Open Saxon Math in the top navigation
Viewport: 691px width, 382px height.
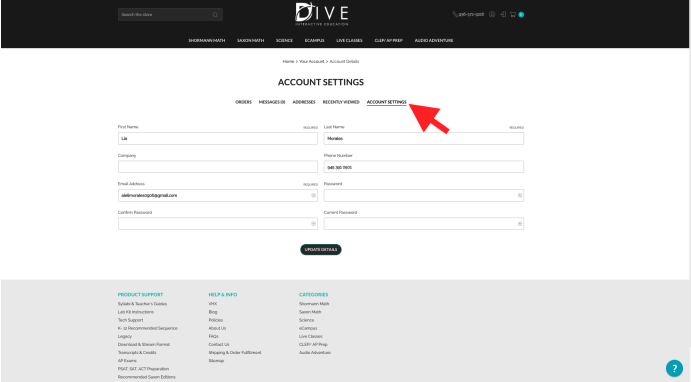click(x=250, y=41)
